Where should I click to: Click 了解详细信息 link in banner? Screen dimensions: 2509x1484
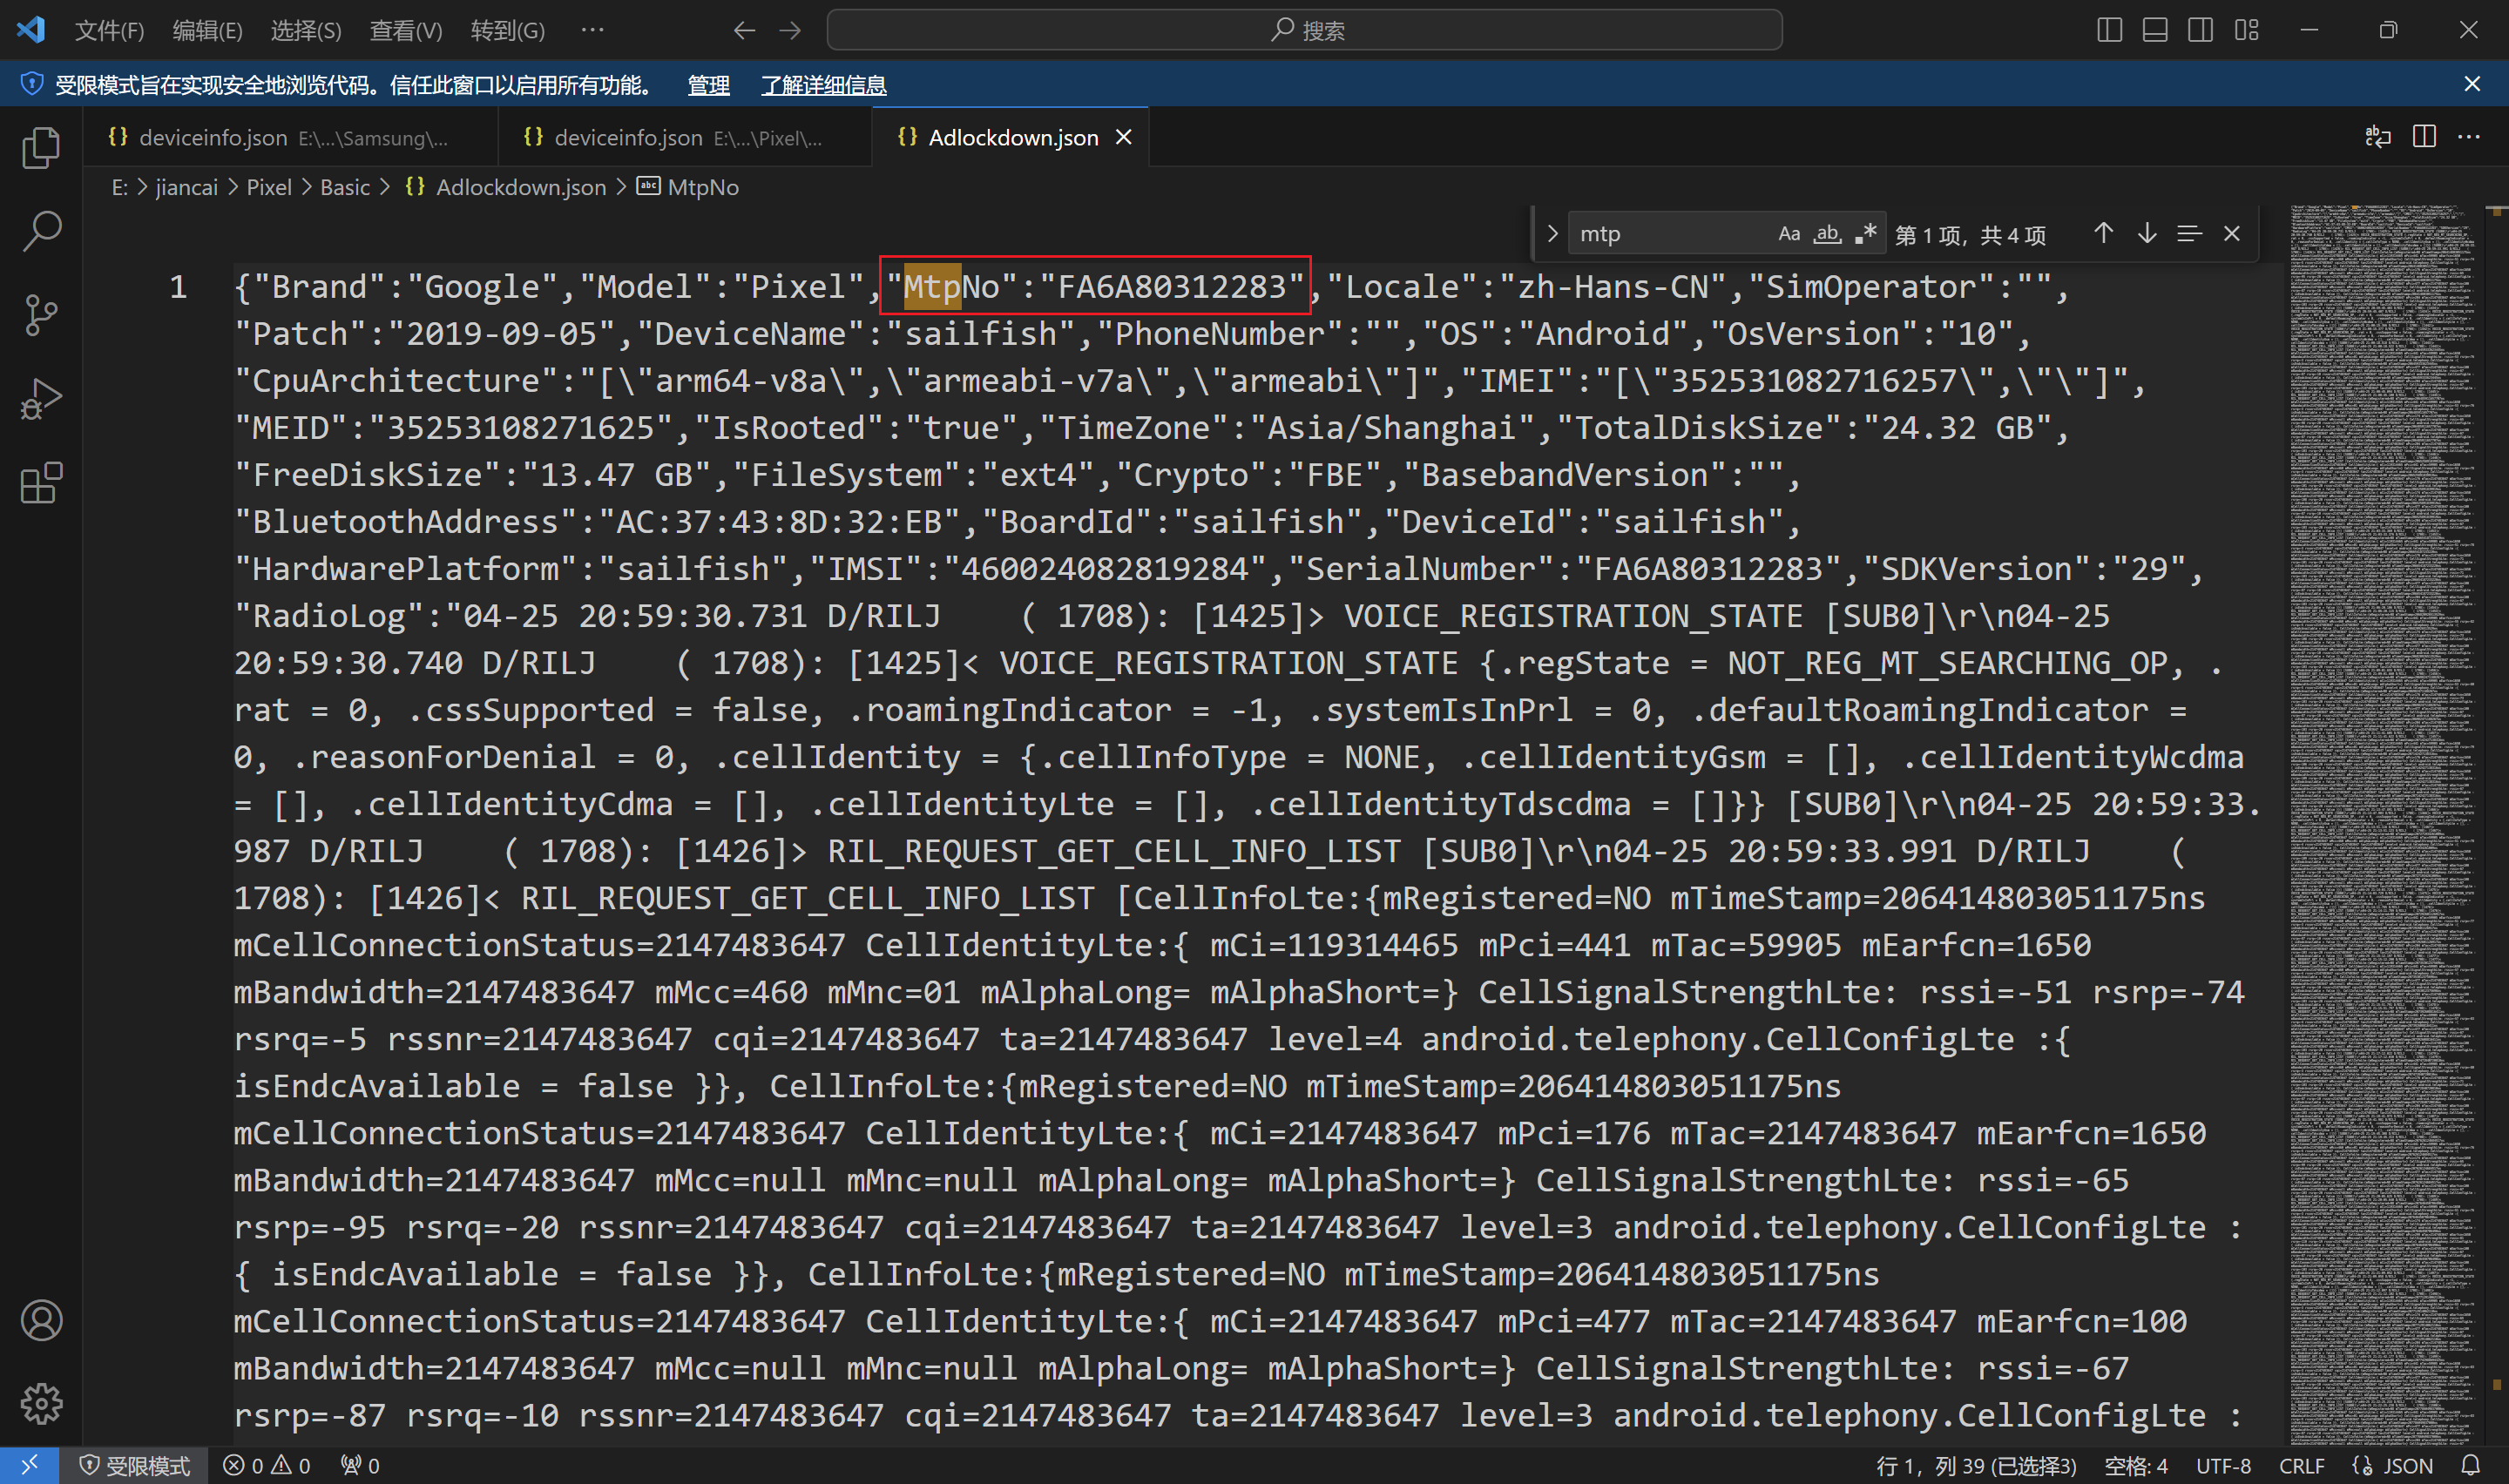tap(823, 85)
